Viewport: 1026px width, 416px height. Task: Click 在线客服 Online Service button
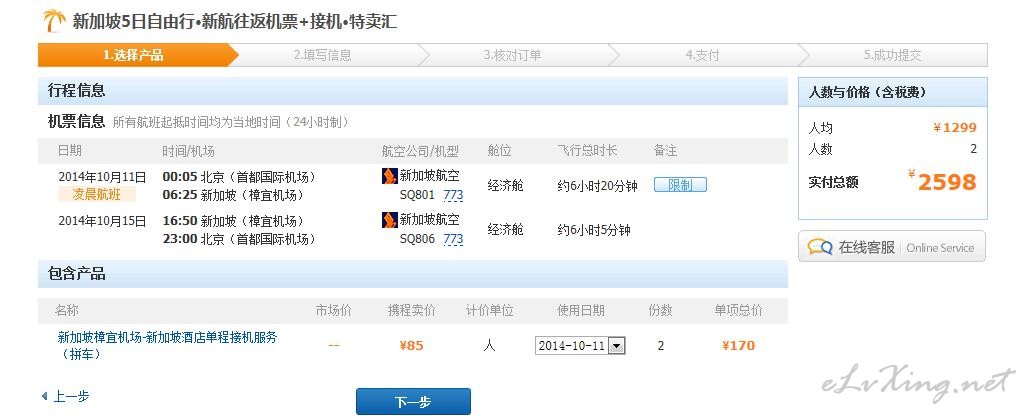coord(892,247)
